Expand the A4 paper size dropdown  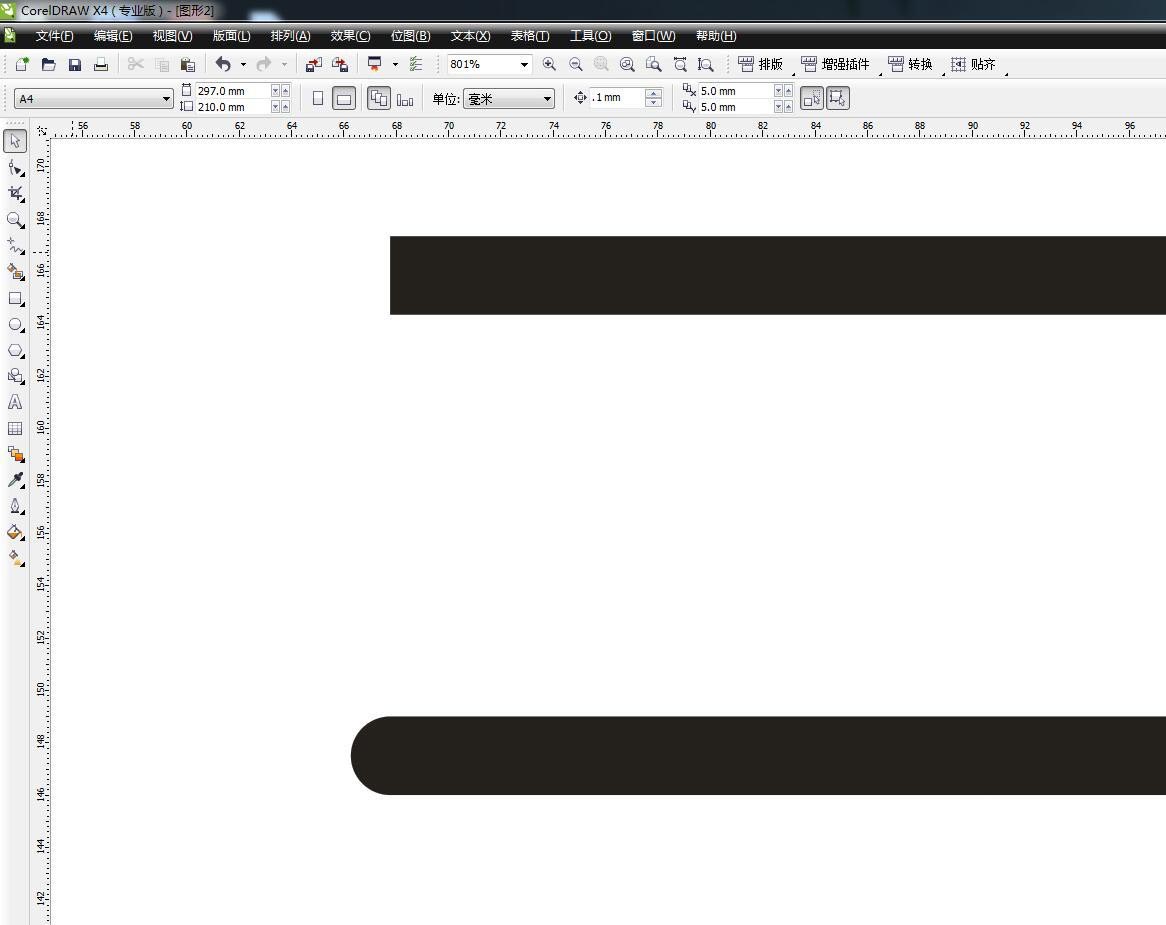(166, 99)
